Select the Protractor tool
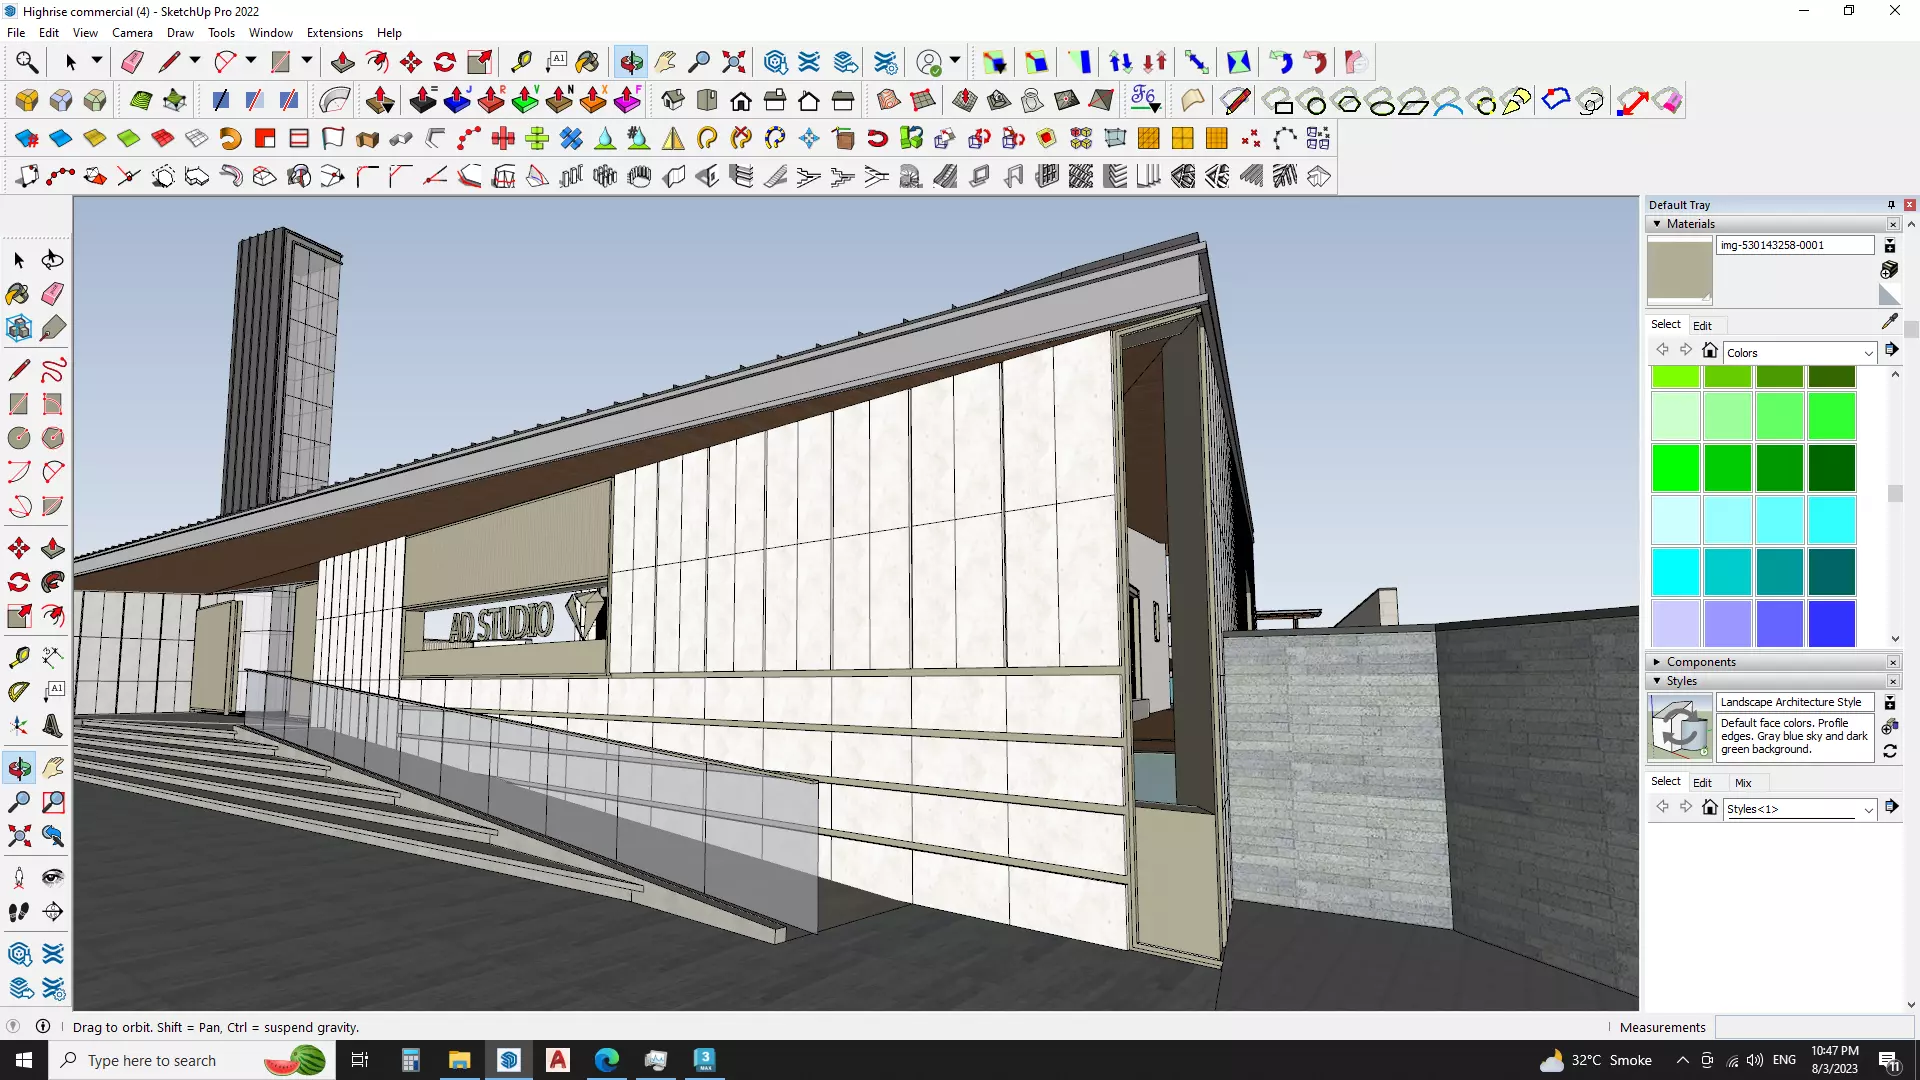Viewport: 1920px width, 1080px height. tap(18, 691)
